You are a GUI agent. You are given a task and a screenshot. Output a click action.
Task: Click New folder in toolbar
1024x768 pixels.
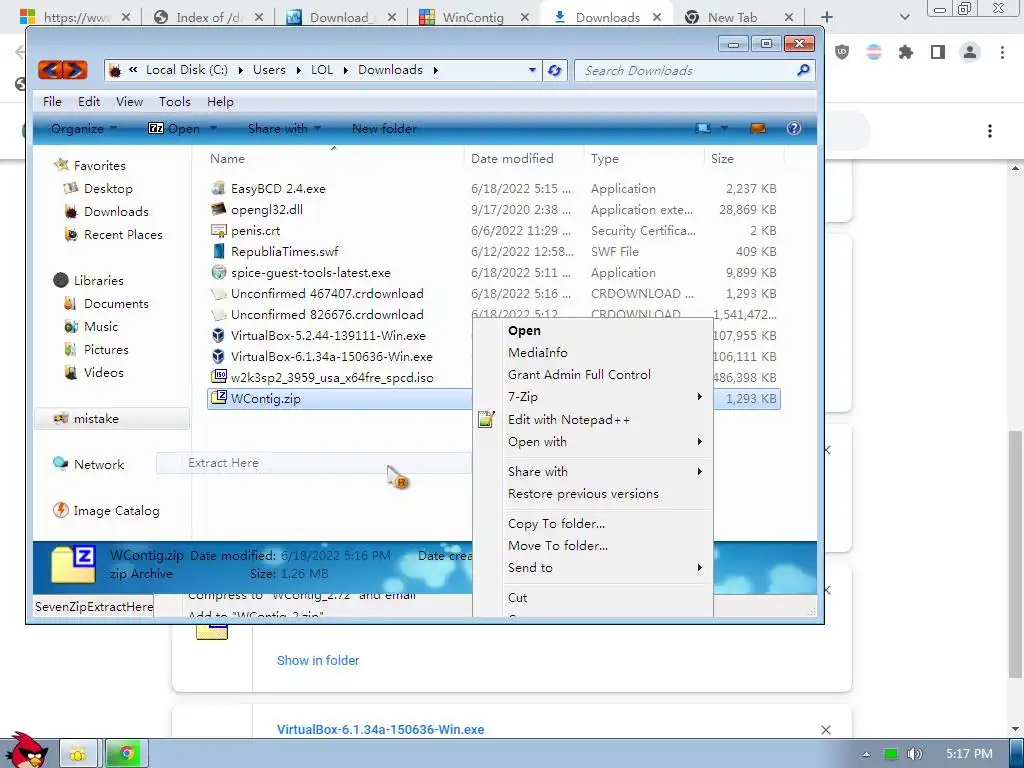(384, 129)
